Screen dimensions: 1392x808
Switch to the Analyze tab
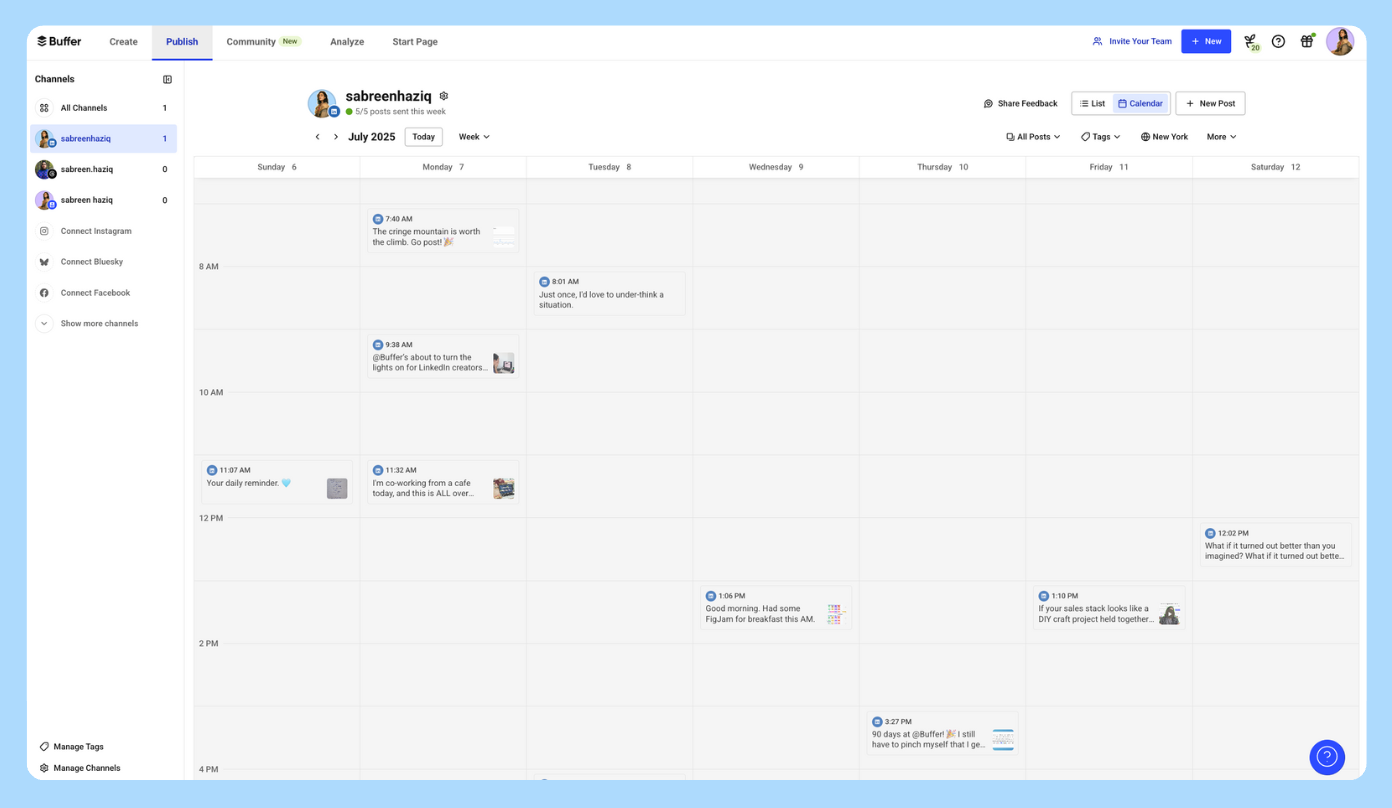347,41
